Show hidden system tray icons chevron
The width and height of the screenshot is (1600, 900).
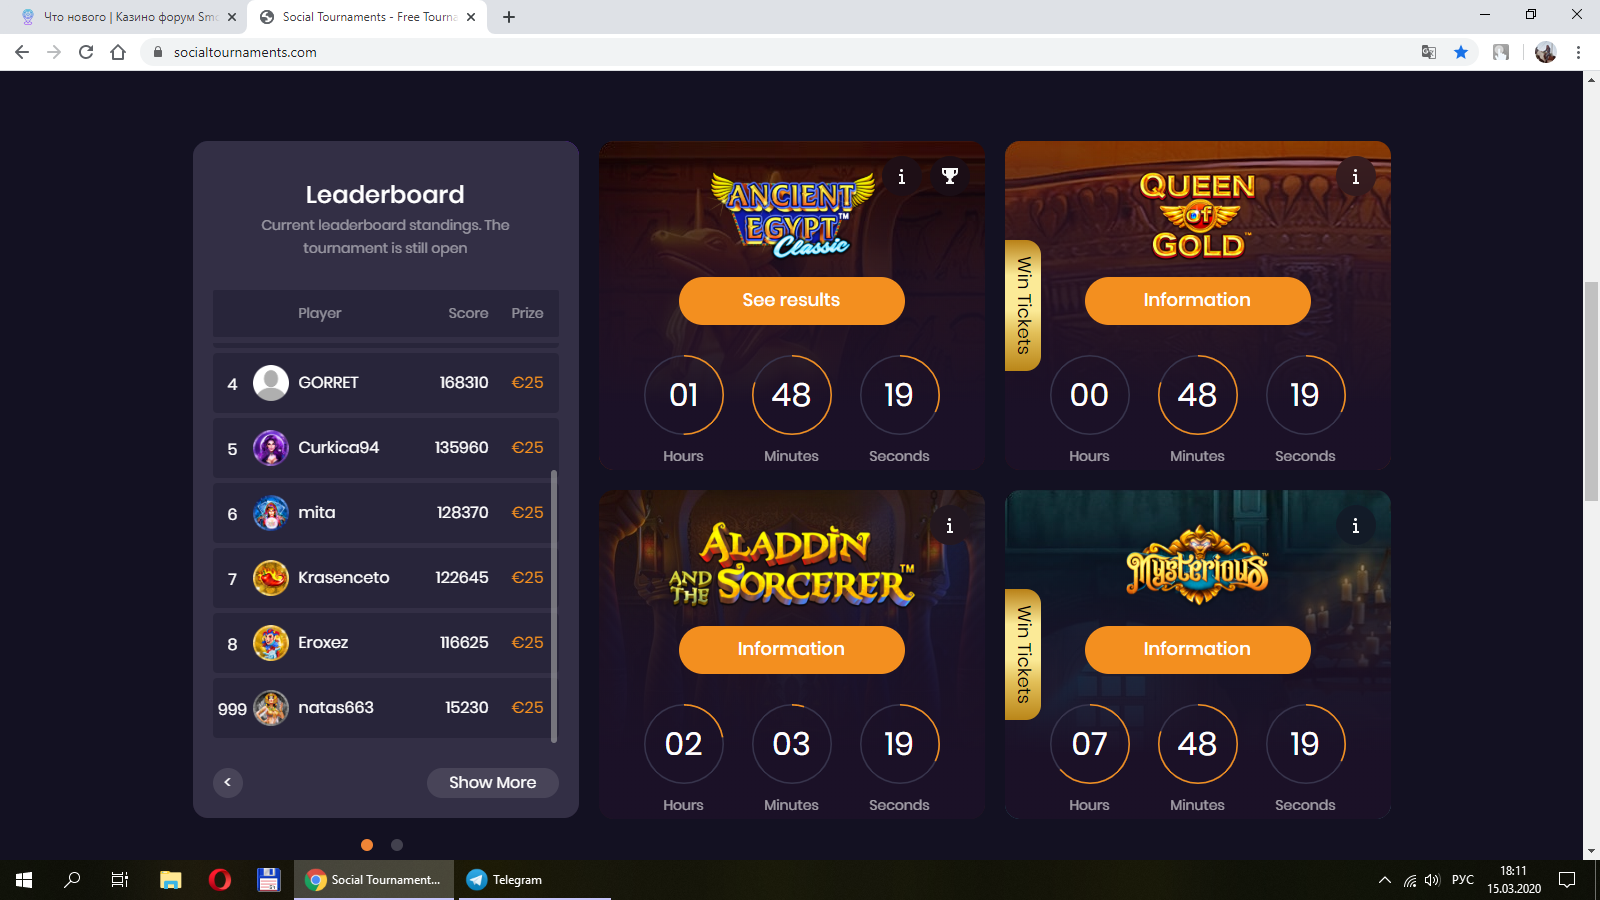pos(1385,880)
